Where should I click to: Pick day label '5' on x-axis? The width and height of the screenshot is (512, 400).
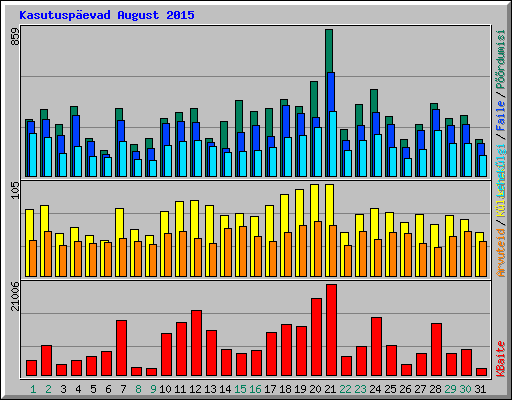pyautogui.click(x=93, y=389)
